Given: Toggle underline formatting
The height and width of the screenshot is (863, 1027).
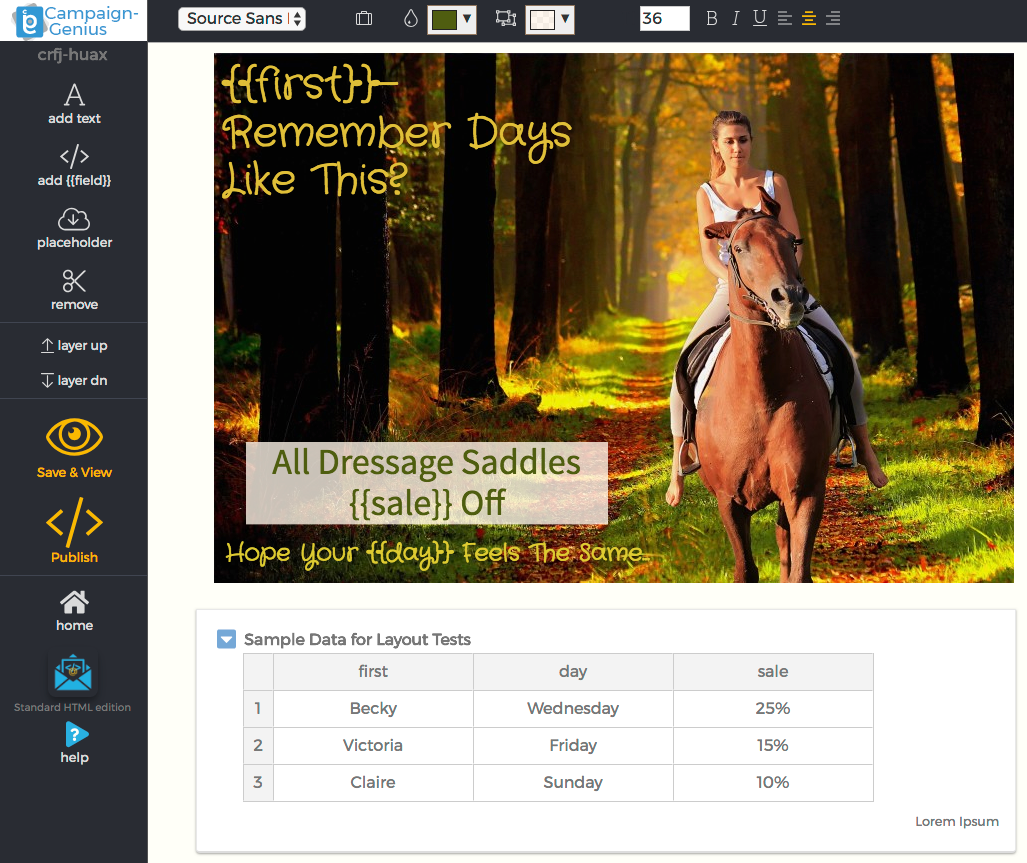Looking at the screenshot, I should click(x=760, y=18).
